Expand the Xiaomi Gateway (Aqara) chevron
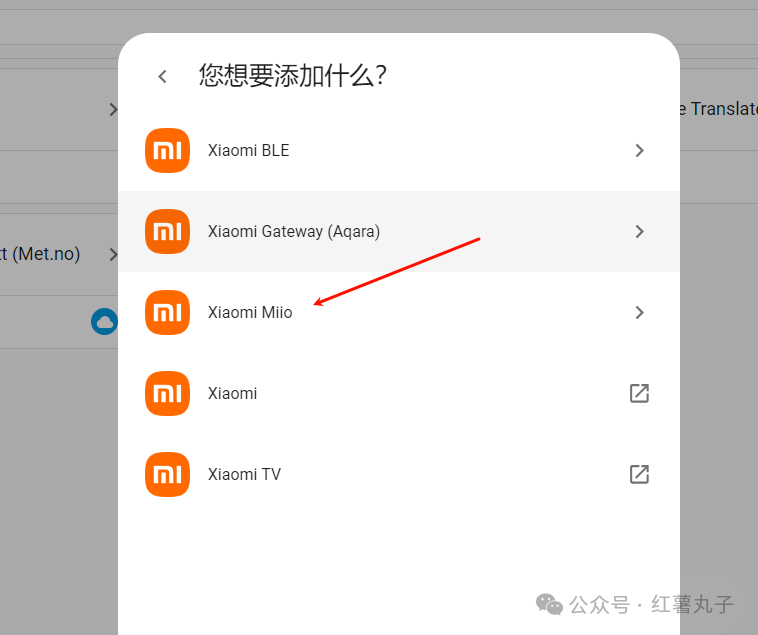Viewport: 758px width, 635px height. 640,231
